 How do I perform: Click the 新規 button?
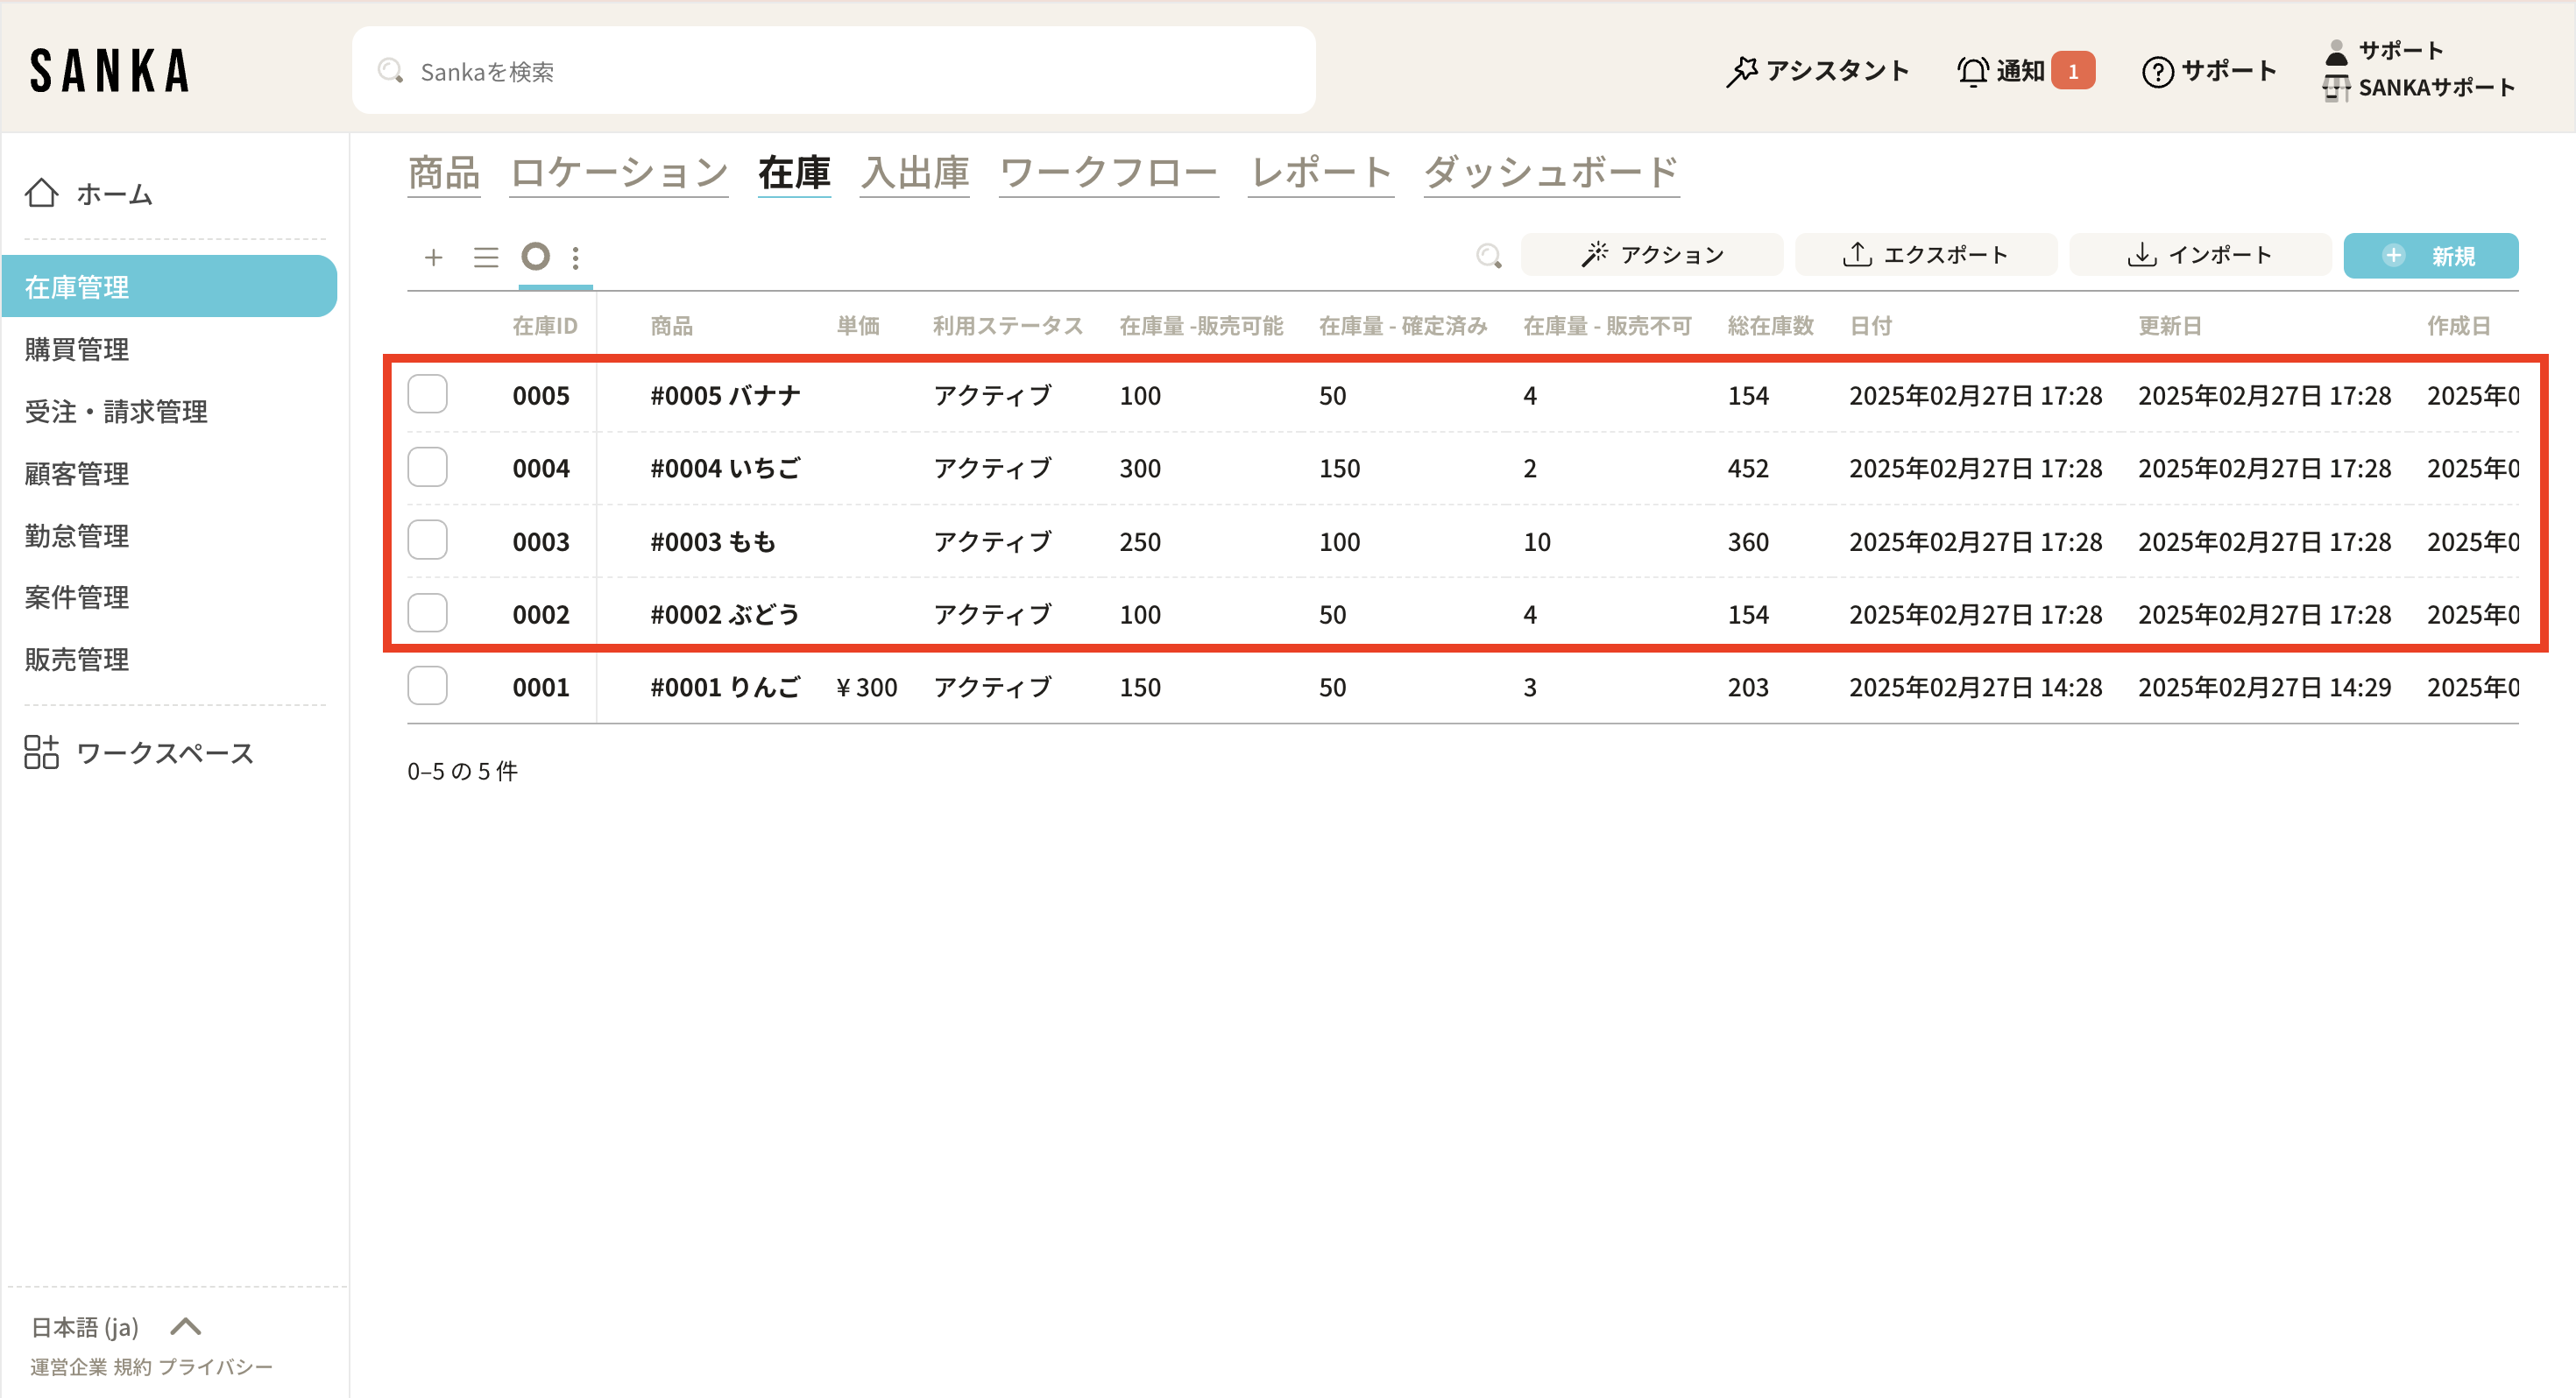(2430, 256)
